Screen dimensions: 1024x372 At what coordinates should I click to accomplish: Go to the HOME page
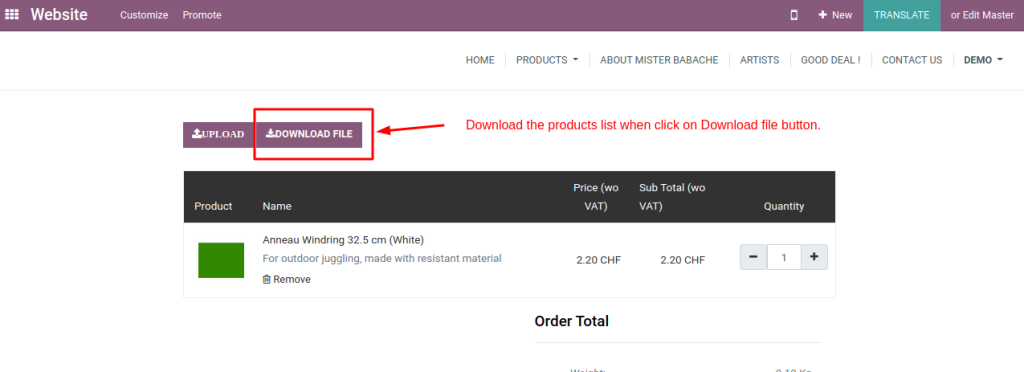pyautogui.click(x=480, y=60)
